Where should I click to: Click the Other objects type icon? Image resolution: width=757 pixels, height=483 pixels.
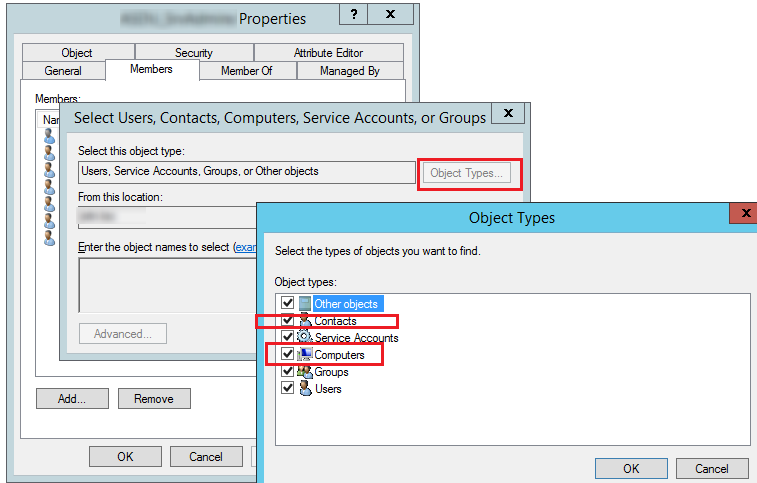(305, 303)
